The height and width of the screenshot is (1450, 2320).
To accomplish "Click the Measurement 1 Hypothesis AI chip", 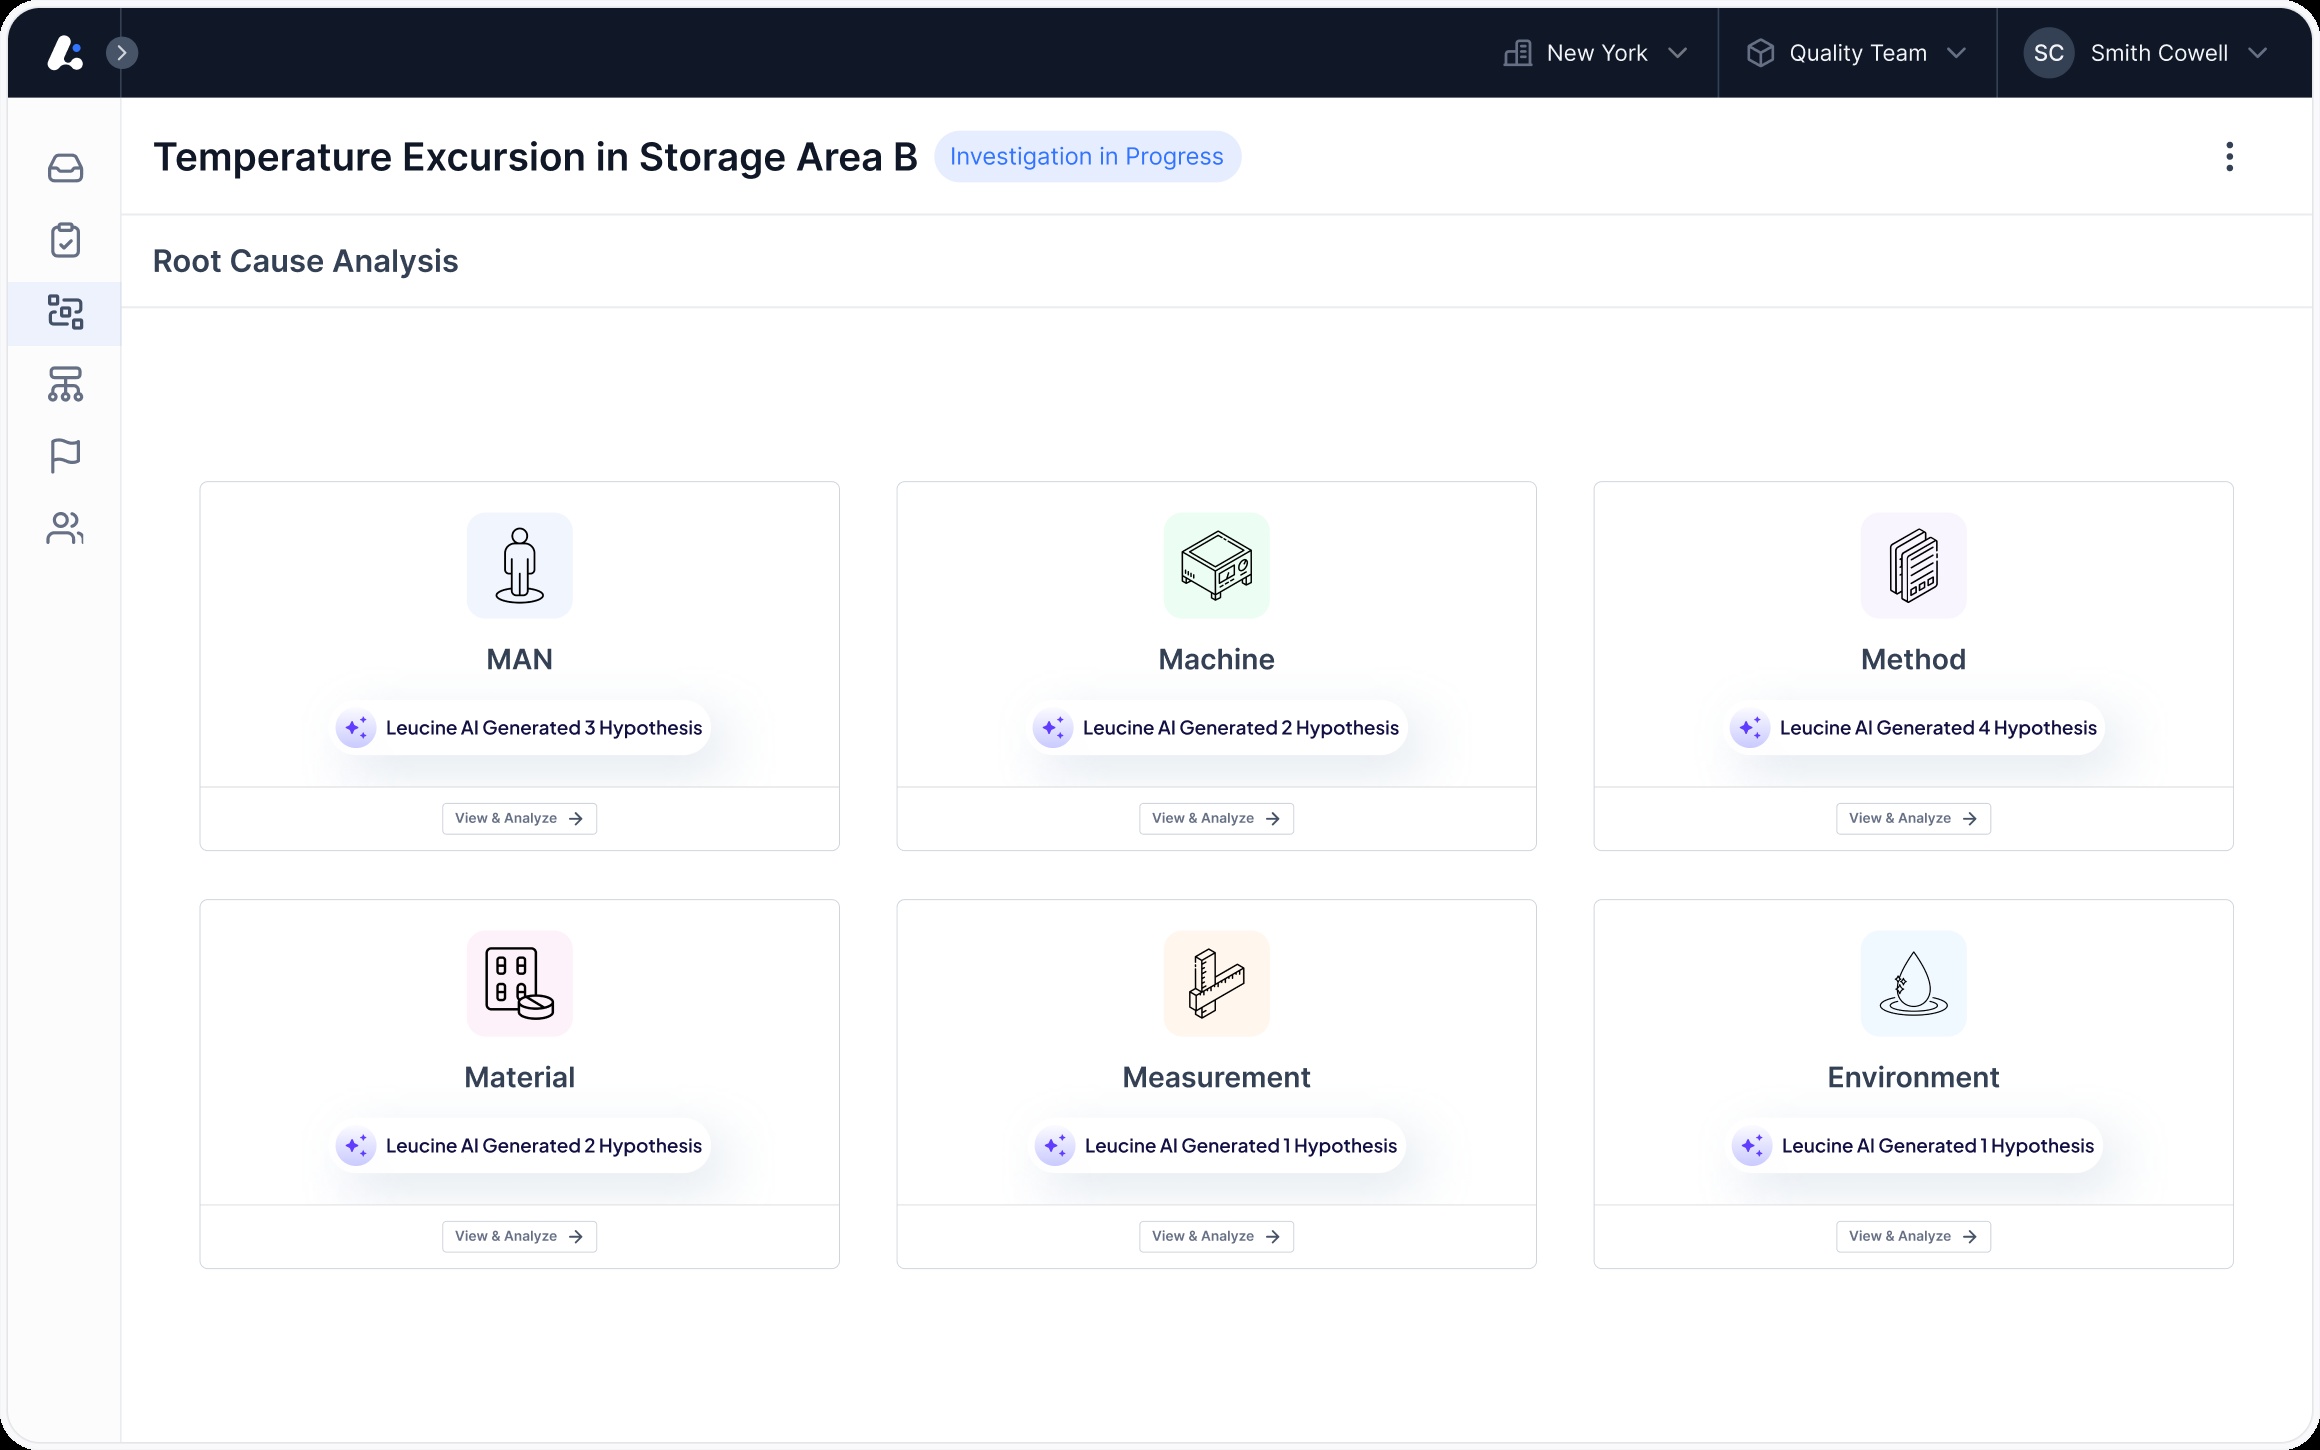I will pos(1216,1146).
